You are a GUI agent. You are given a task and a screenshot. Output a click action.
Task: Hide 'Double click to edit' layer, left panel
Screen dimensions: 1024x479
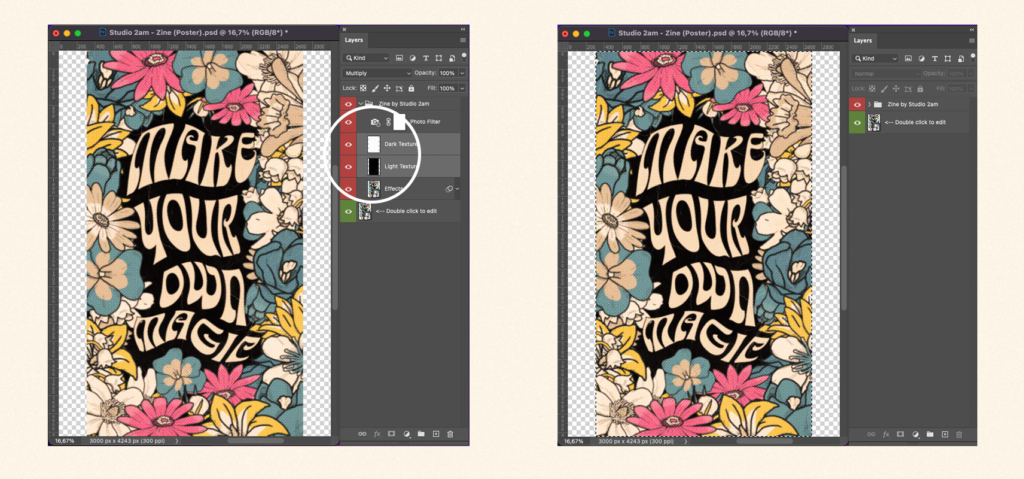click(348, 211)
